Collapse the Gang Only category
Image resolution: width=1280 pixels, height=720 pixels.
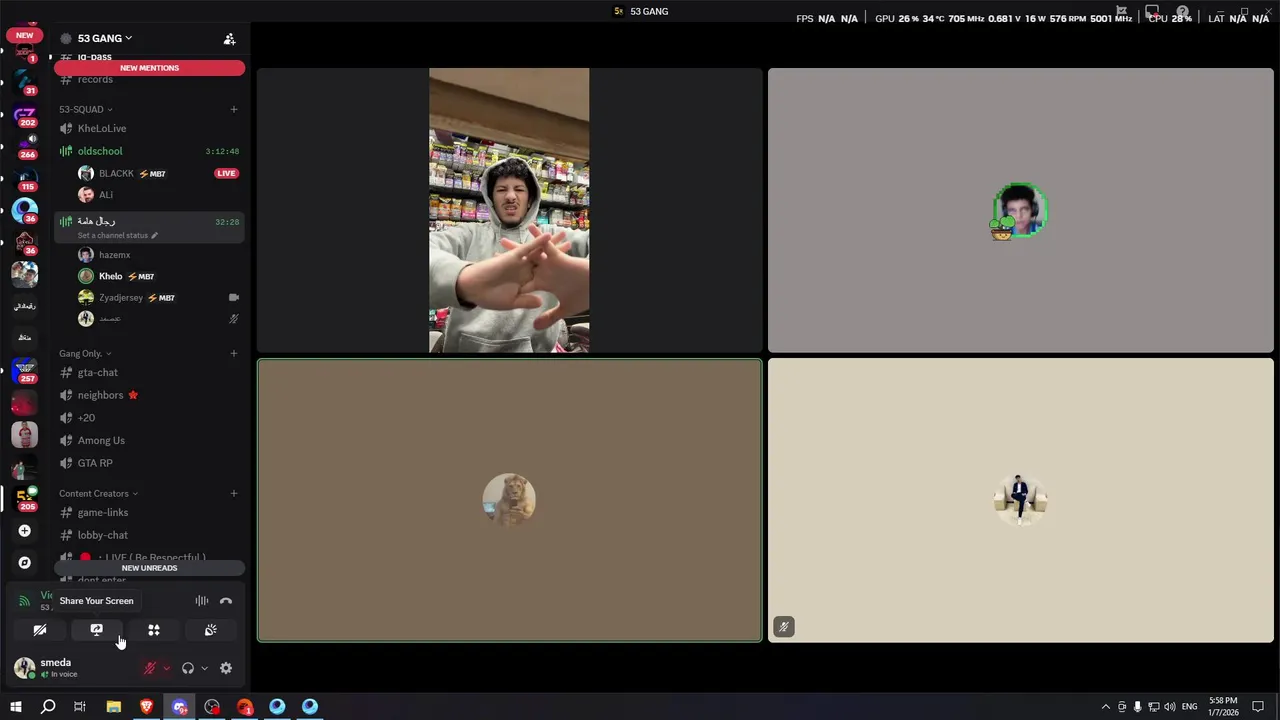click(x=85, y=353)
